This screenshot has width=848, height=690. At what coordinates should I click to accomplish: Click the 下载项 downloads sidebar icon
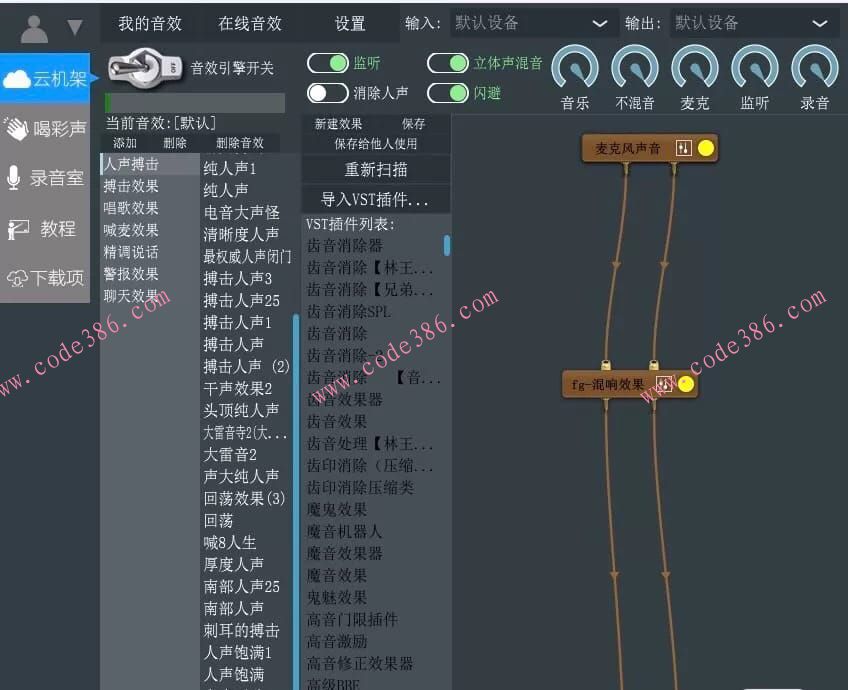(45, 278)
